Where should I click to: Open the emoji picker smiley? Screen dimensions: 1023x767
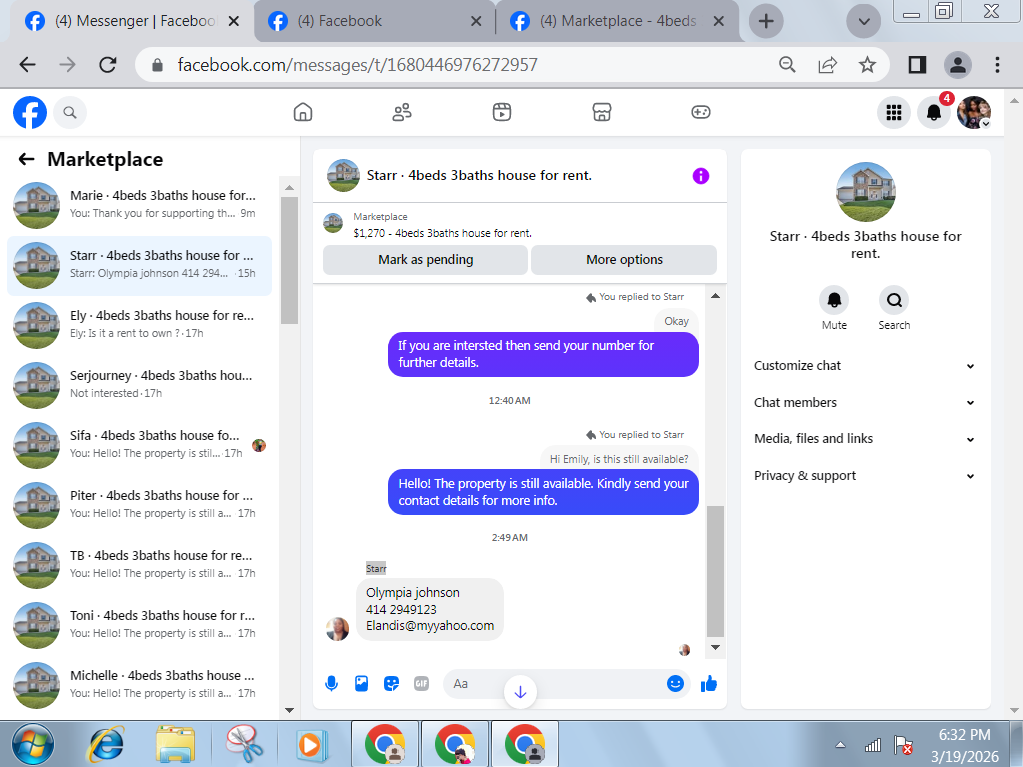[x=675, y=683]
